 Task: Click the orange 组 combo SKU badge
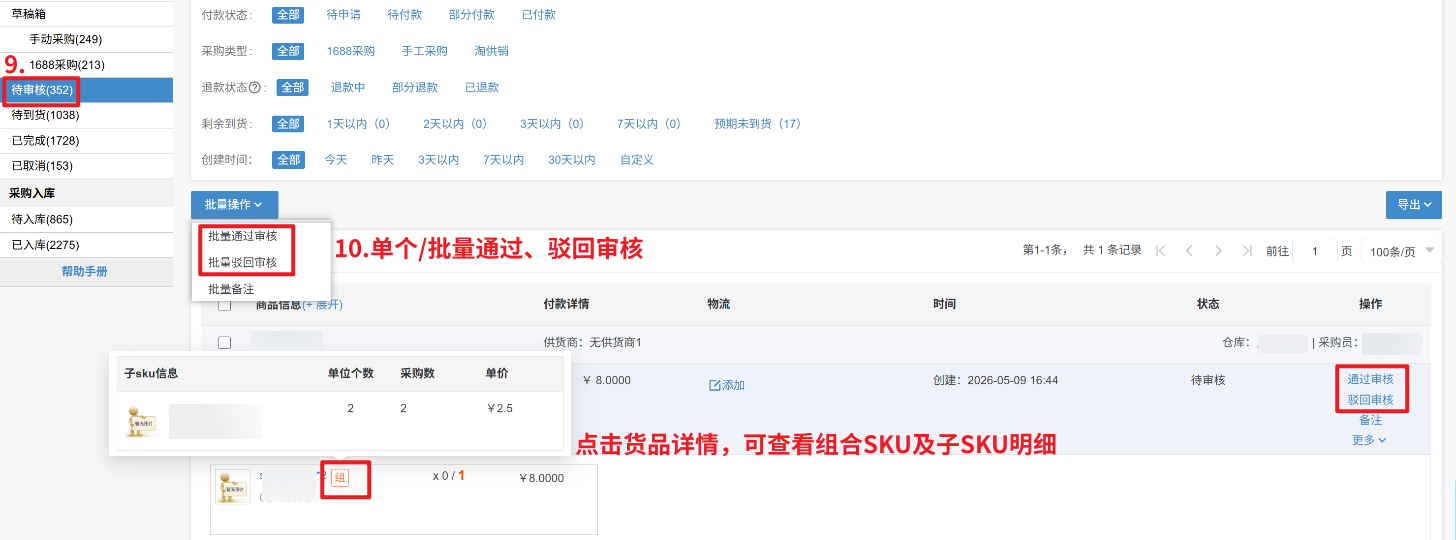(x=340, y=478)
